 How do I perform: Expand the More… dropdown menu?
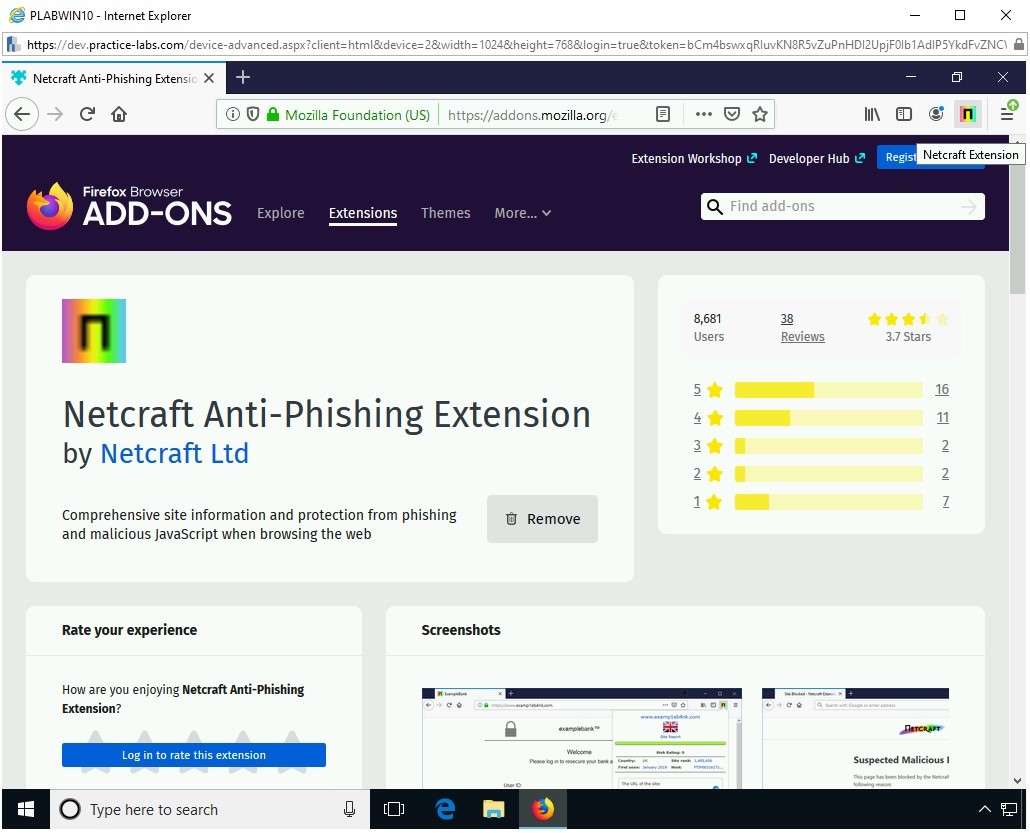coord(522,213)
